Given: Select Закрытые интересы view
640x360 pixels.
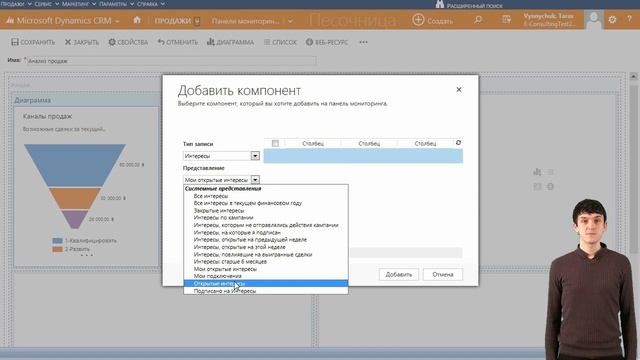Looking at the screenshot, I should click(219, 211).
